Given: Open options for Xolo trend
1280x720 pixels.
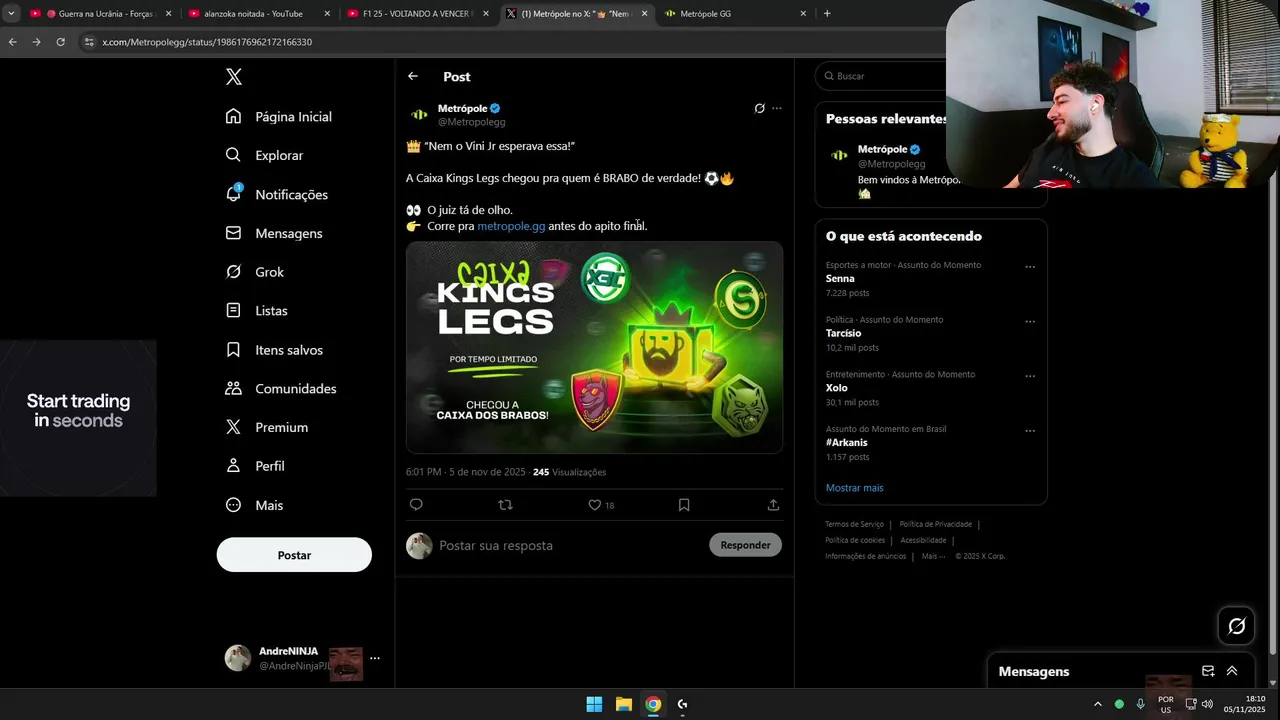Looking at the screenshot, I should 1030,376.
